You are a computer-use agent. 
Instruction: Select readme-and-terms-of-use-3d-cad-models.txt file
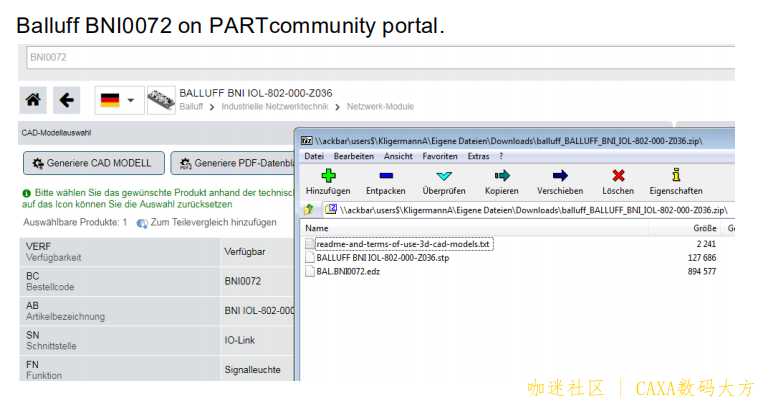(403, 244)
